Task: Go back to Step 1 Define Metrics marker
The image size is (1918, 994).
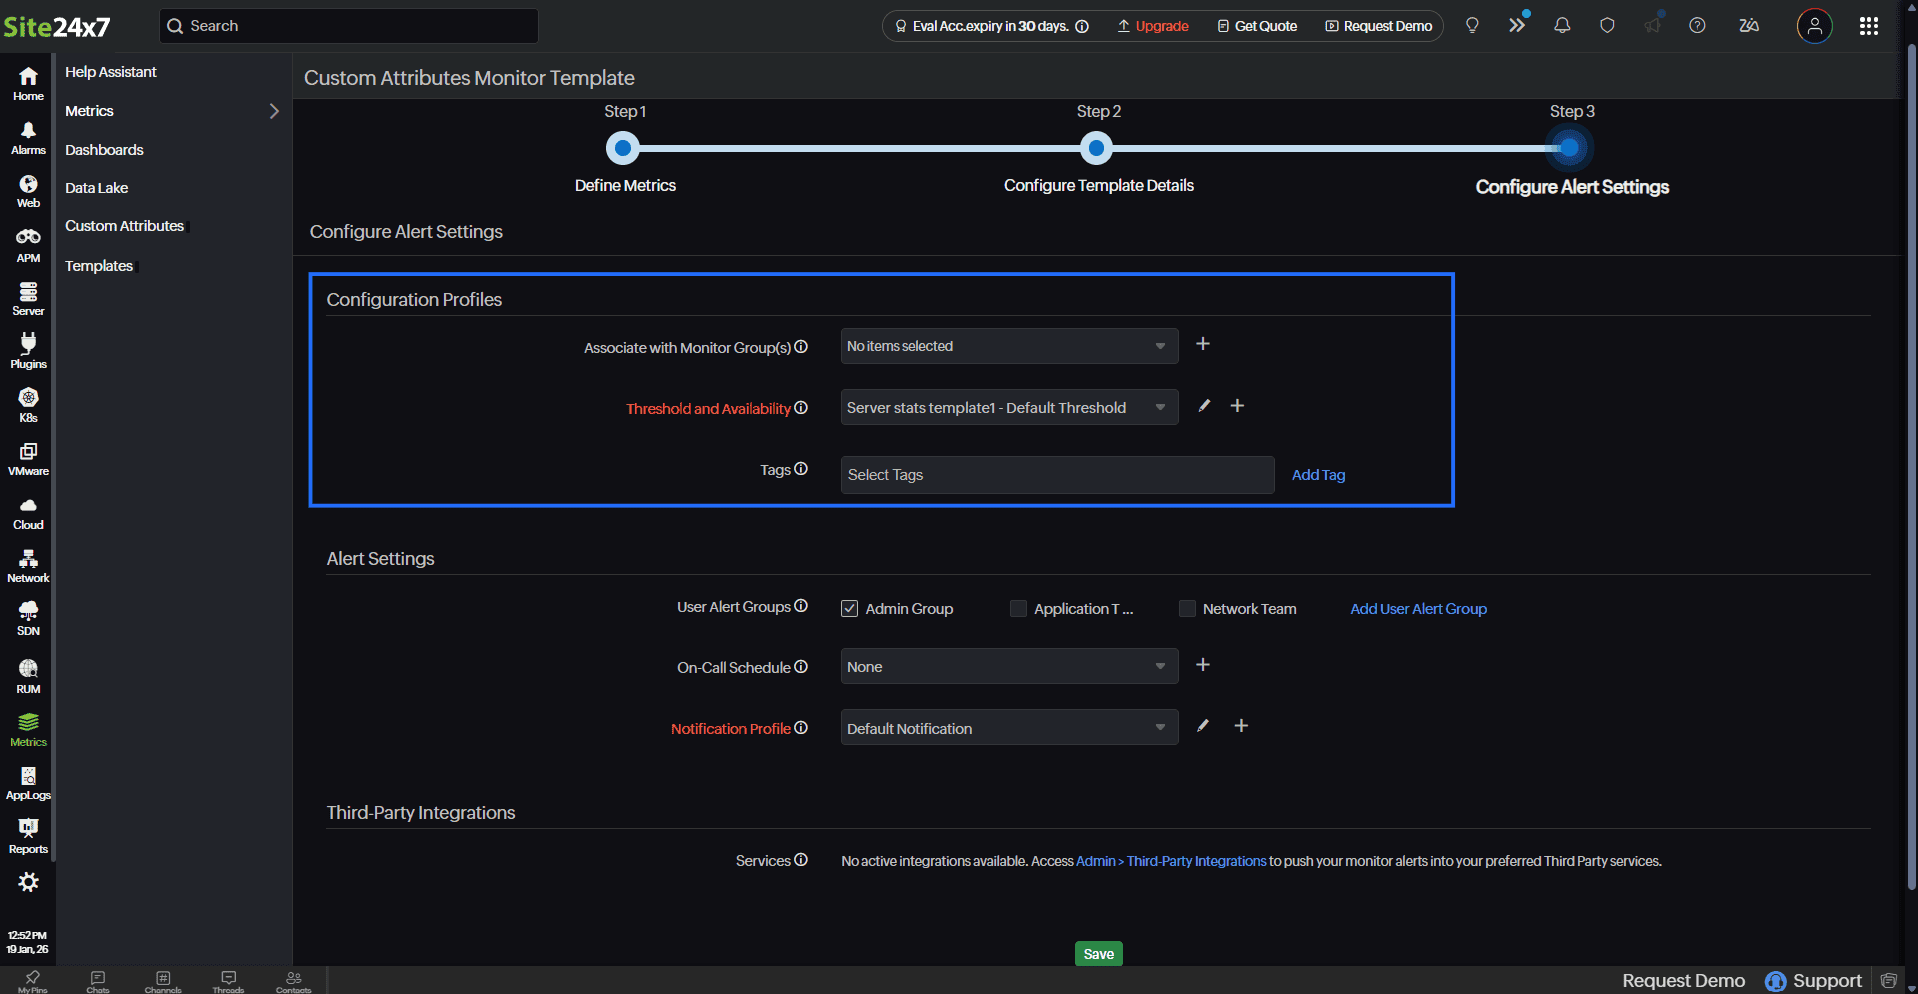Action: point(623,149)
